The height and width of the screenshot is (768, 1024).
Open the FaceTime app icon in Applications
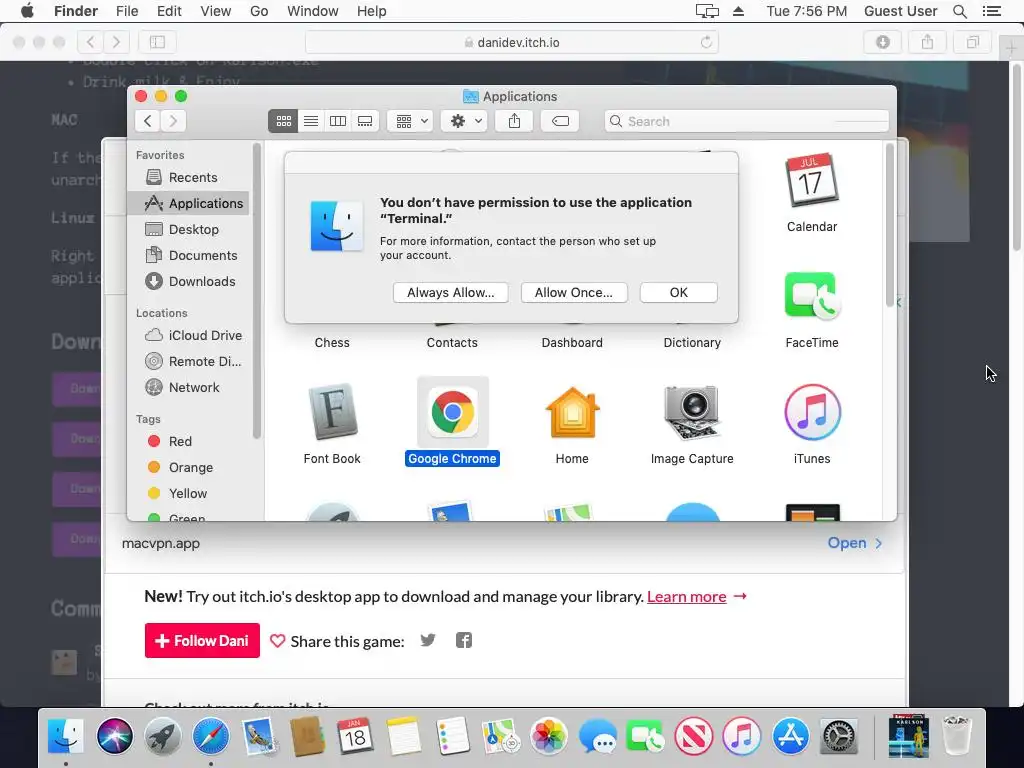[812, 296]
